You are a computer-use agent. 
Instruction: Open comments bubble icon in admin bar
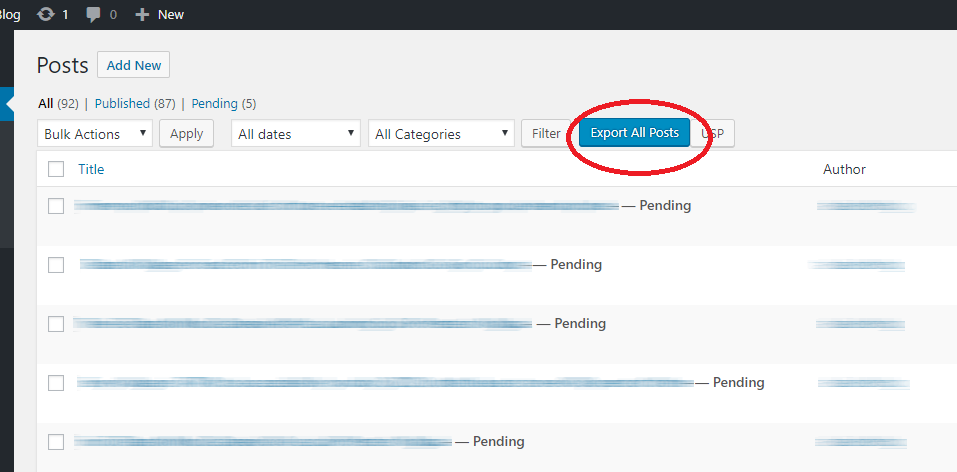pos(94,15)
